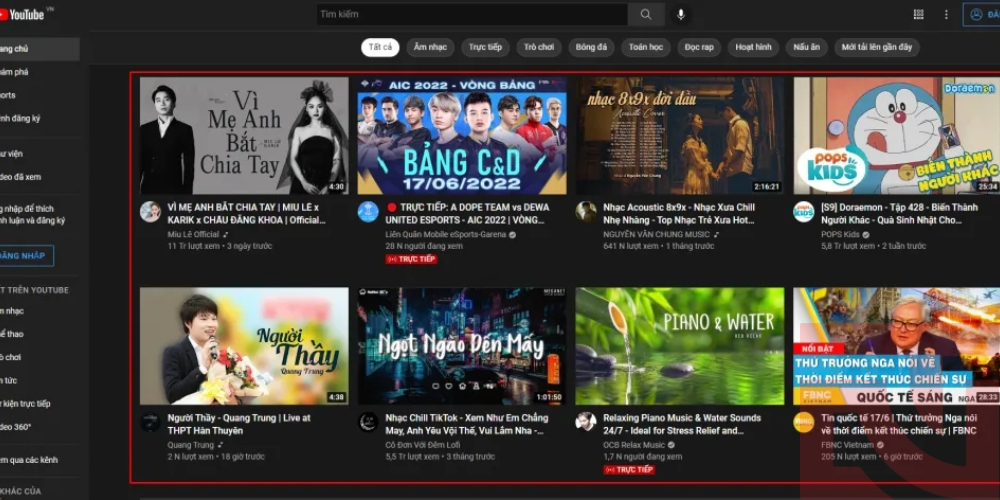Open Quang Trung channel avatar
This screenshot has height=500, width=1000.
coord(151,422)
